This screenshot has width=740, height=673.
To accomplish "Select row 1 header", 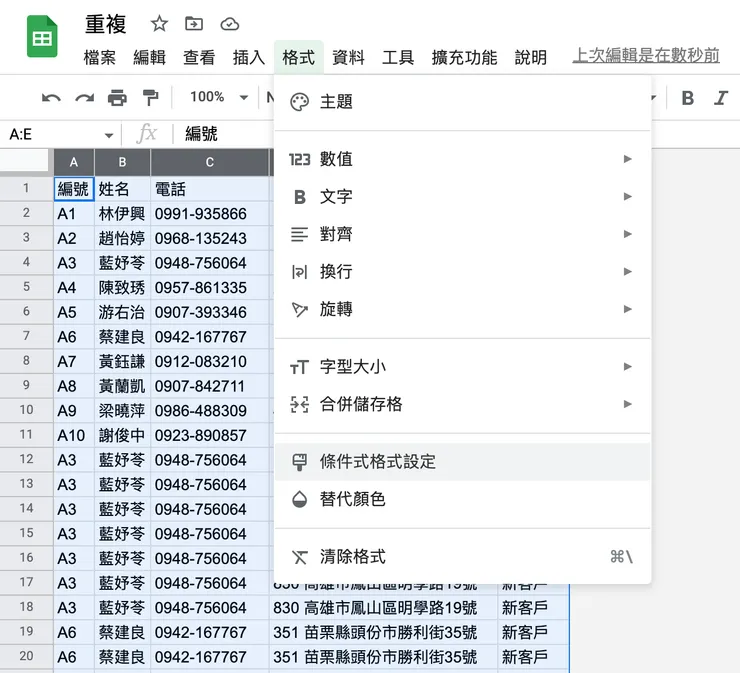I will click(x=26, y=188).
